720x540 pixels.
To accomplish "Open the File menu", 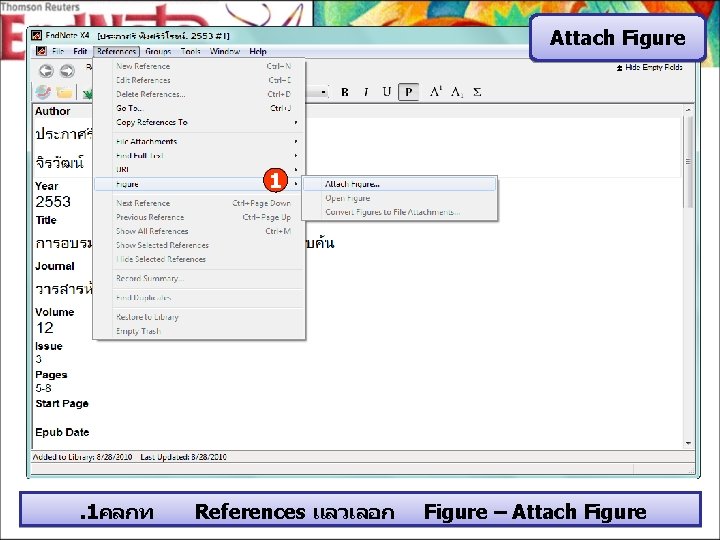I will tap(58, 51).
